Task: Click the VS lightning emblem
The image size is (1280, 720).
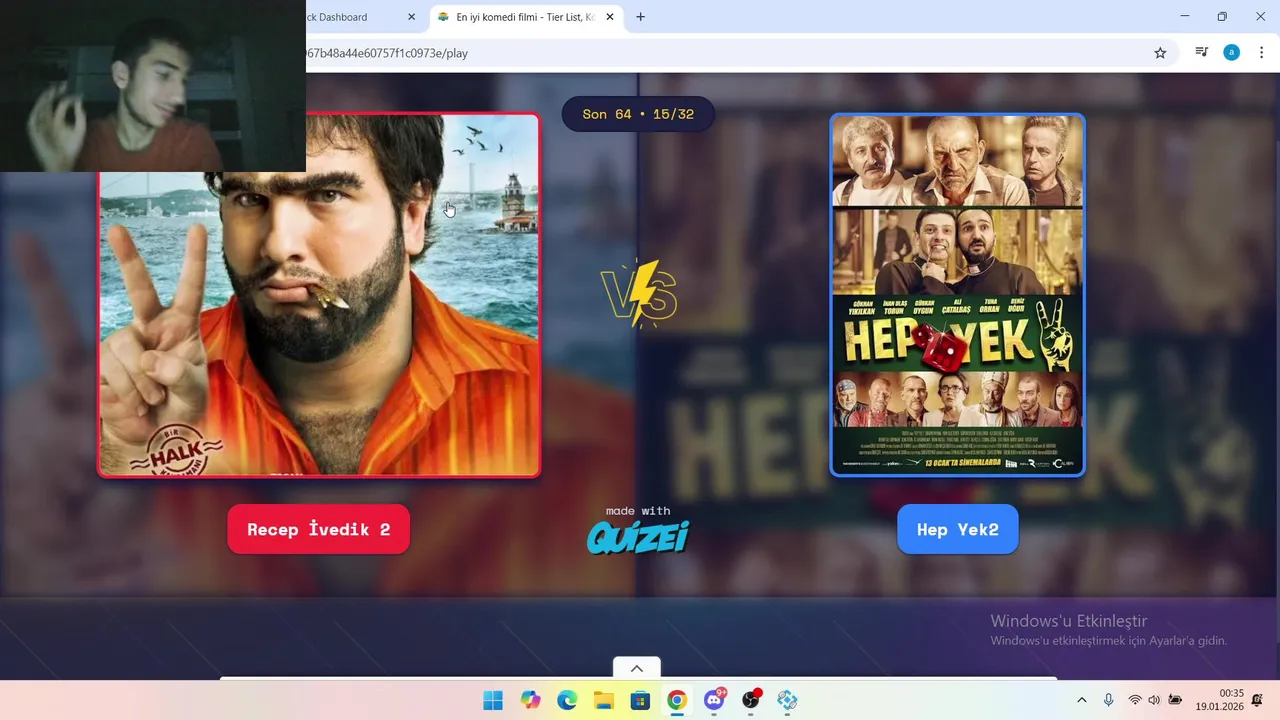Action: (640, 294)
